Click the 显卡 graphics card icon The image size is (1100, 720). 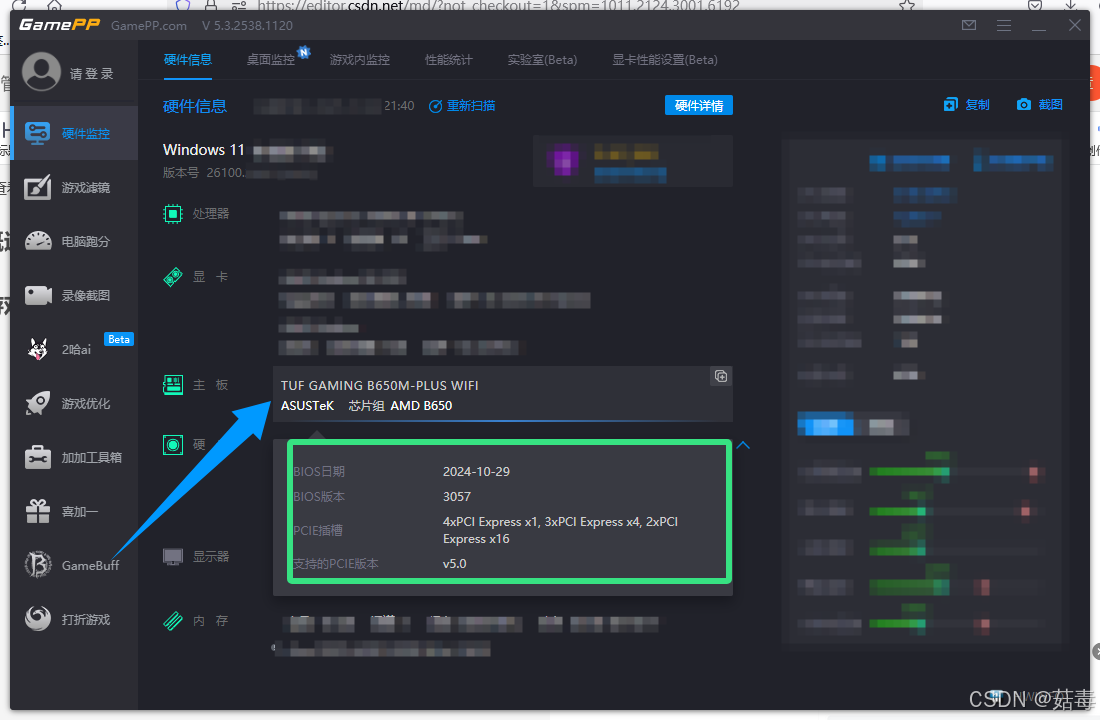coord(173,277)
